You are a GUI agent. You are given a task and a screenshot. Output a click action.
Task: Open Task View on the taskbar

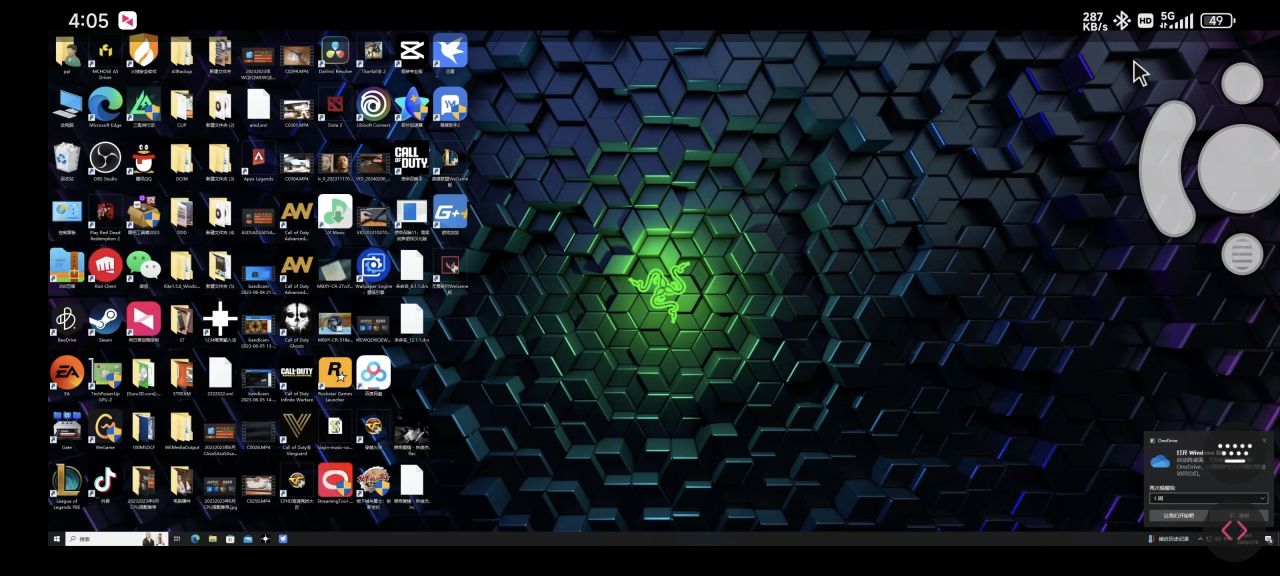point(179,538)
